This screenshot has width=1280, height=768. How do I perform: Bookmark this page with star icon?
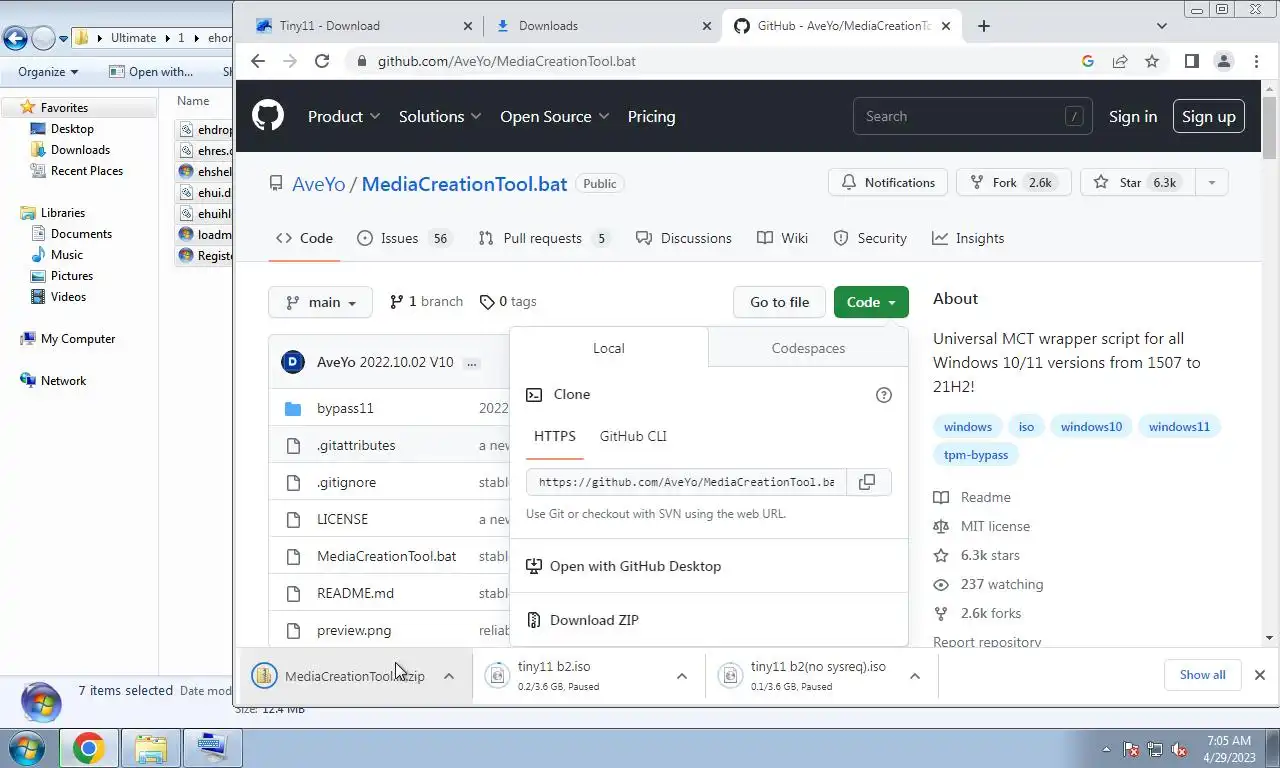[x=1152, y=61]
